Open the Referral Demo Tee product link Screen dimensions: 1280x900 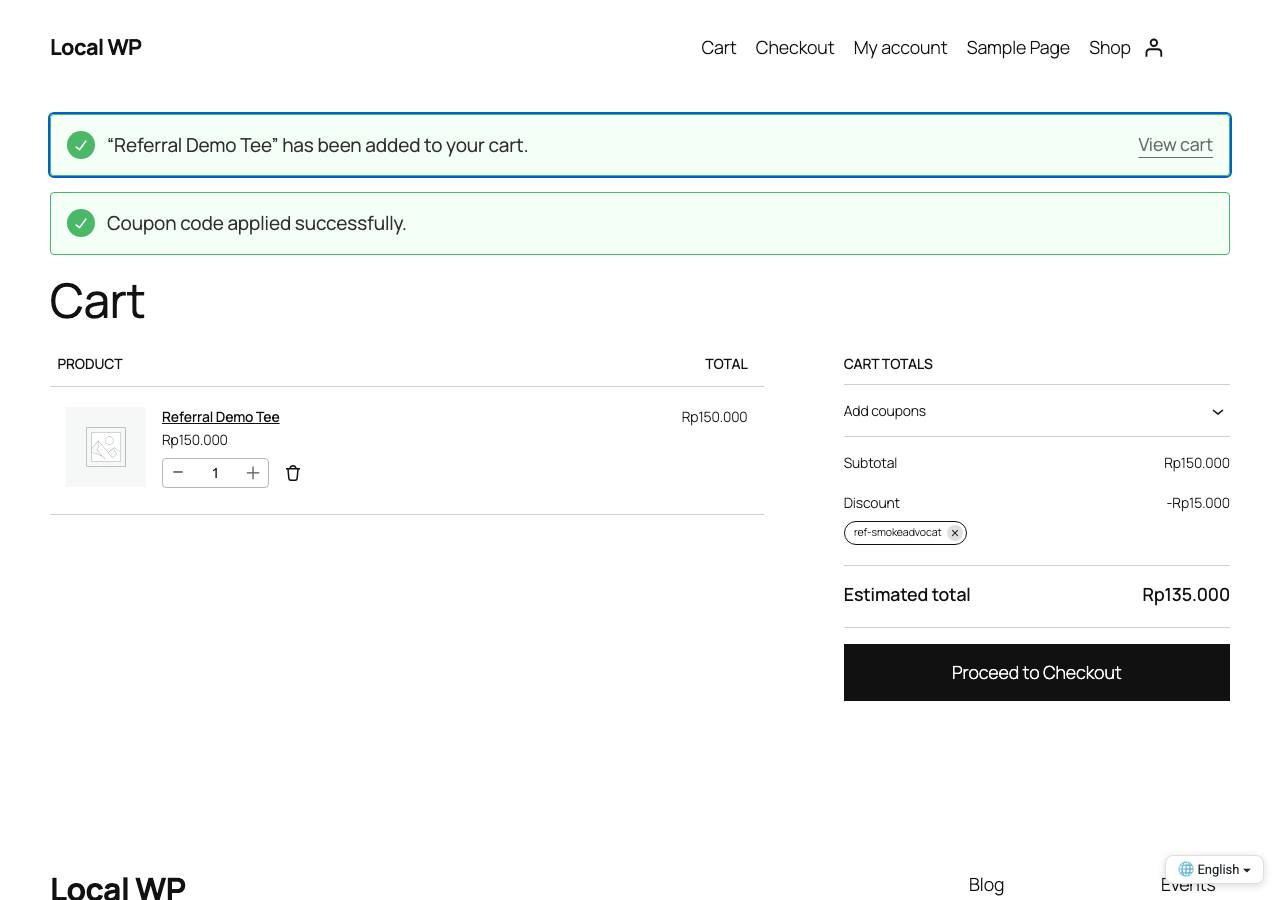[220, 417]
